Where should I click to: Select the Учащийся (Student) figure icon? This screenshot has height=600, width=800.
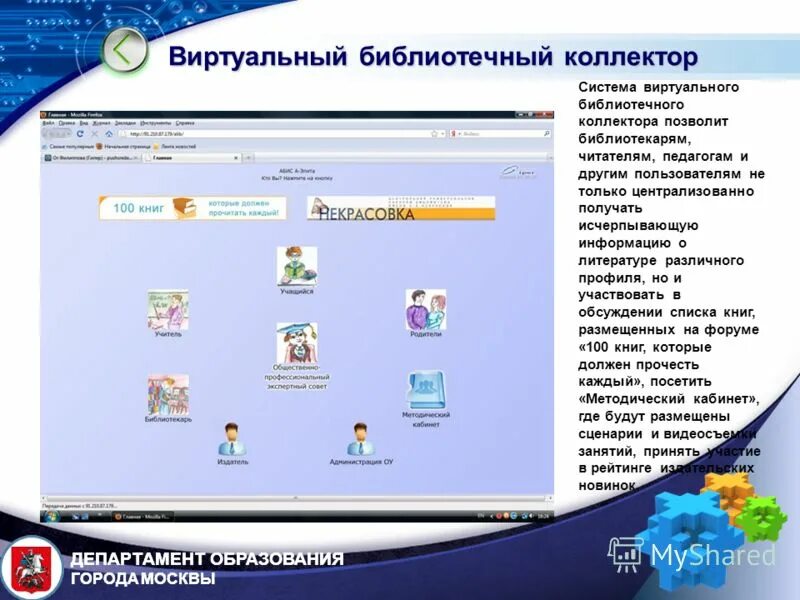click(295, 266)
